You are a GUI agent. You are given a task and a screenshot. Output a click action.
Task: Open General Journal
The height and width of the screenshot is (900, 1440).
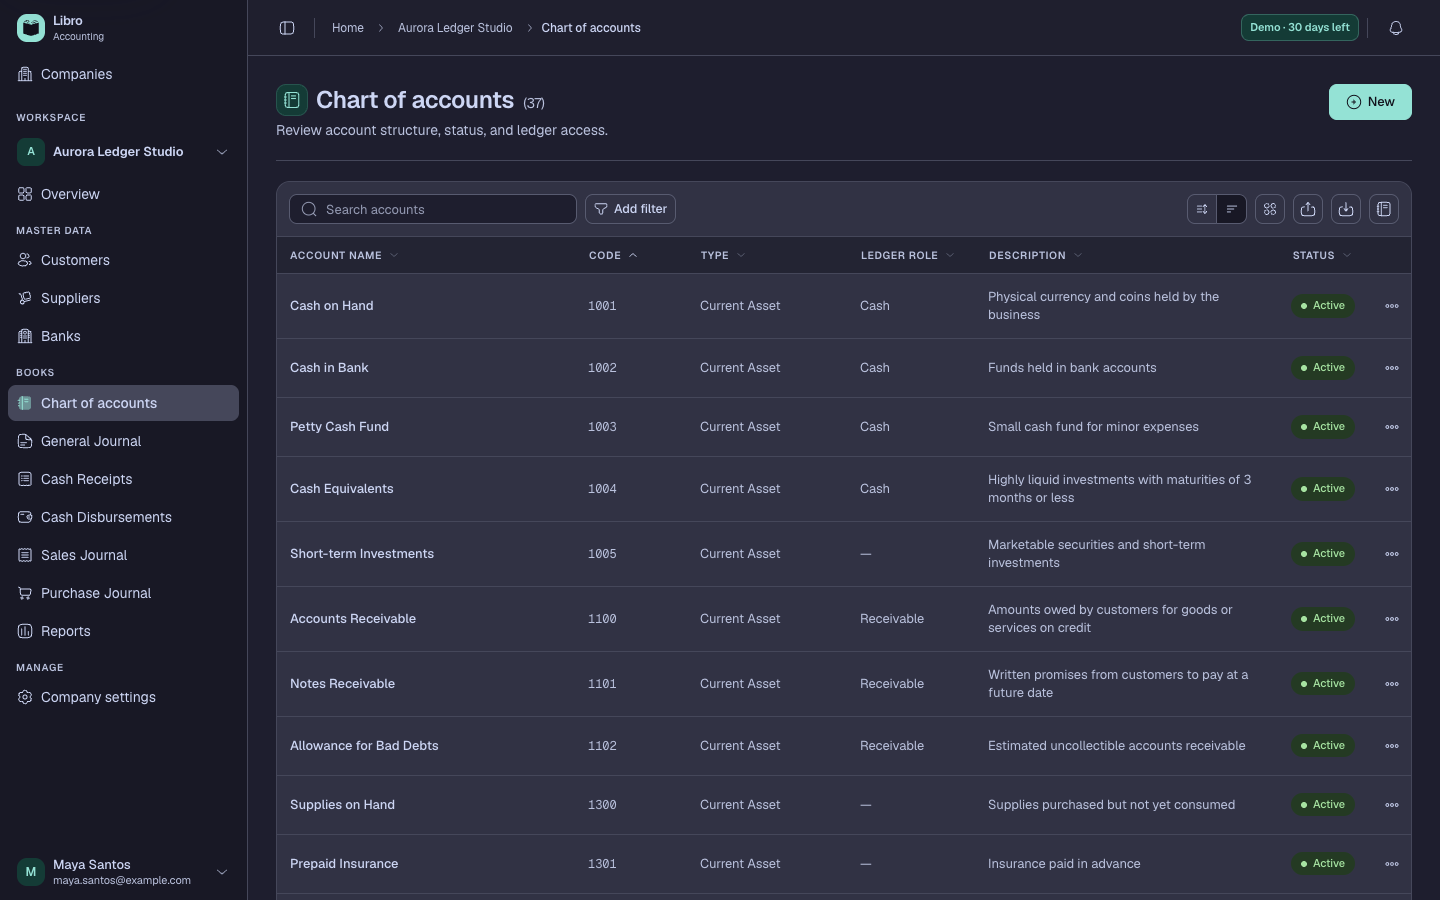(123, 441)
